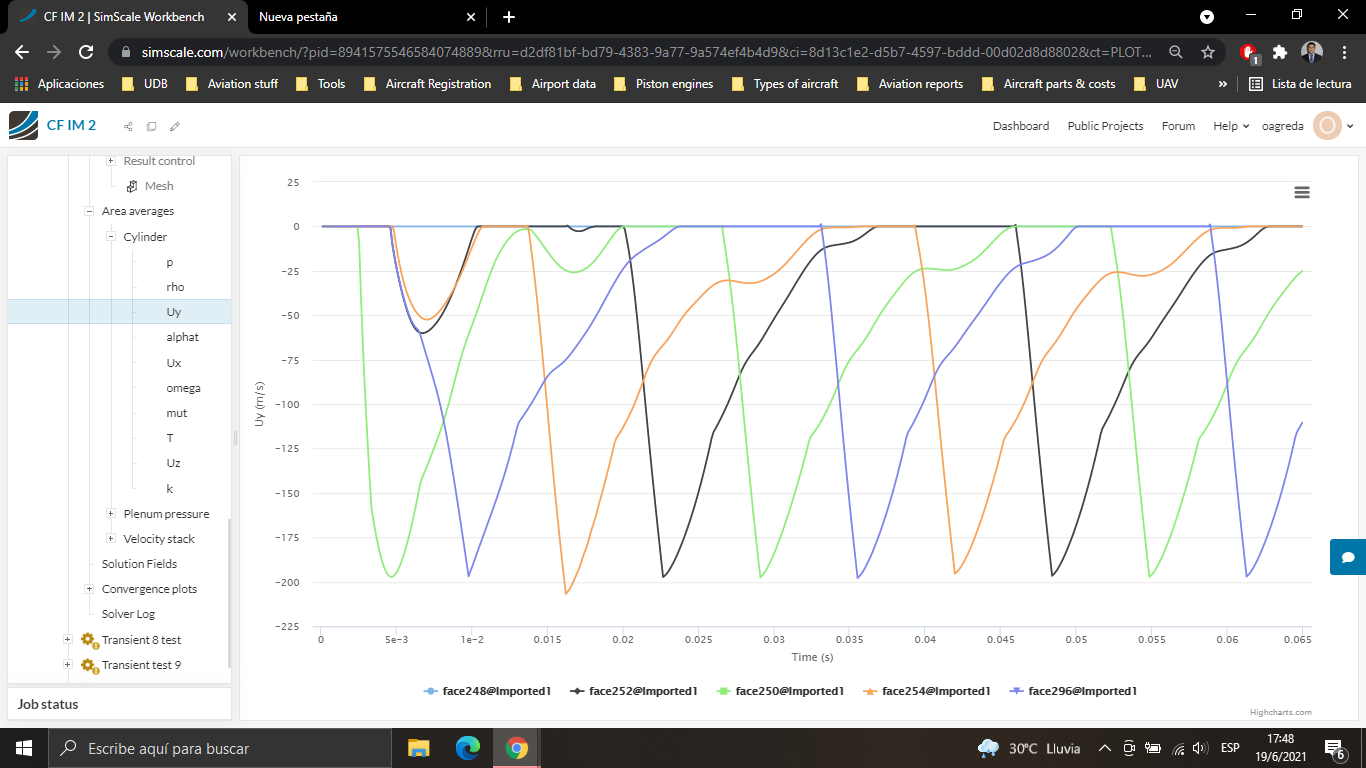
Task: Open the Help dropdown menu
Action: pyautogui.click(x=1231, y=126)
